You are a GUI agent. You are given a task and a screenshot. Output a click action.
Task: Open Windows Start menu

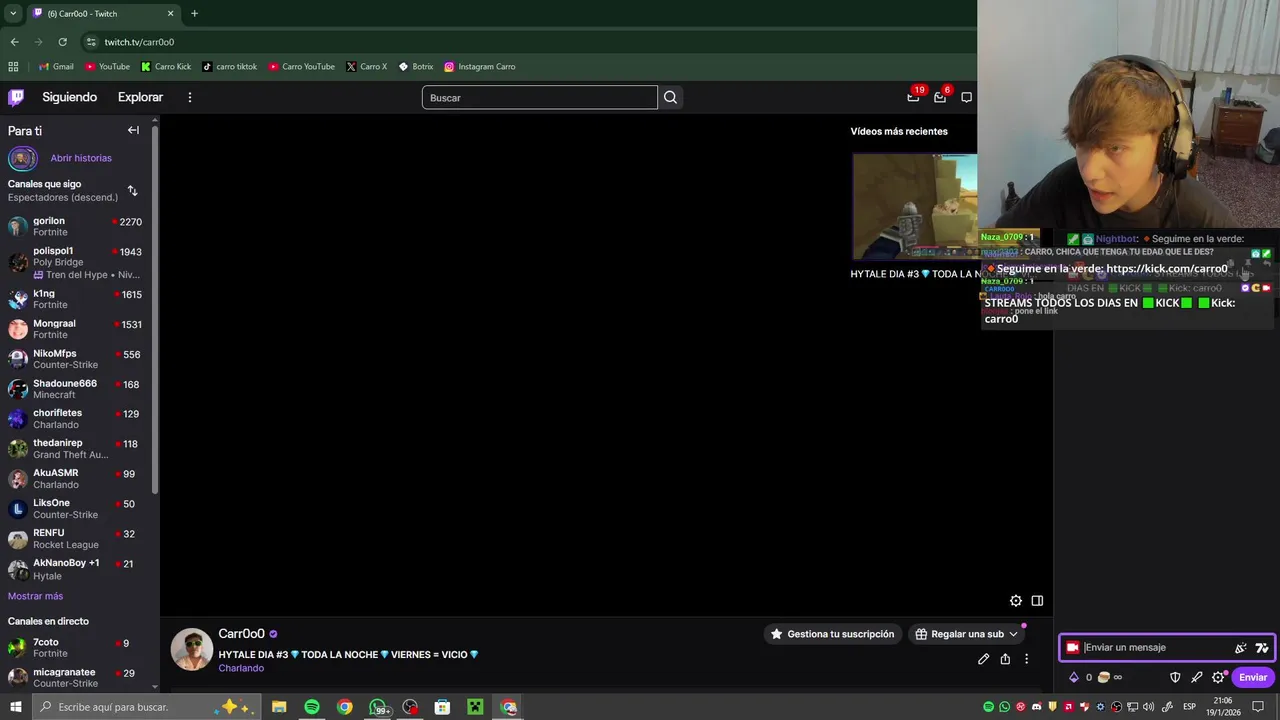coord(15,707)
